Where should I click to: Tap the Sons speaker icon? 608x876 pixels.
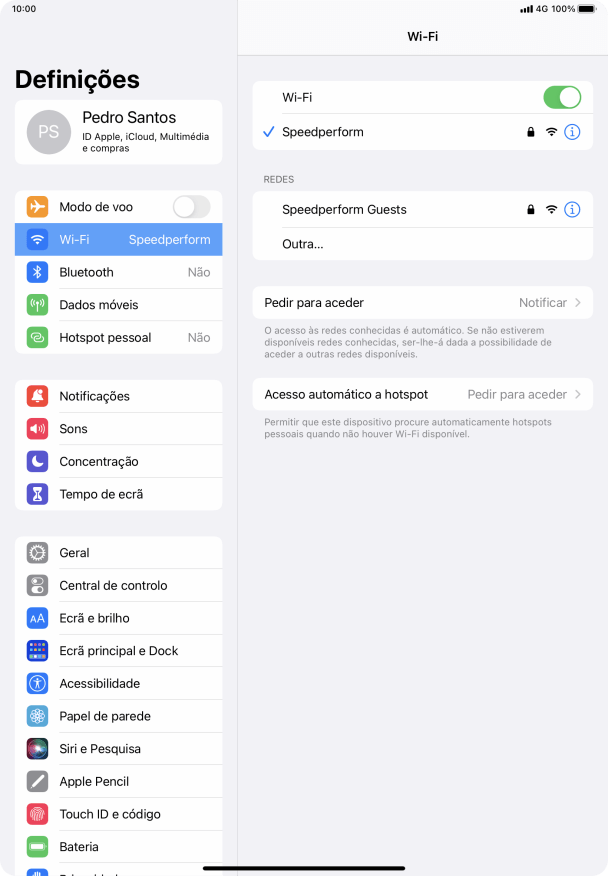37,429
